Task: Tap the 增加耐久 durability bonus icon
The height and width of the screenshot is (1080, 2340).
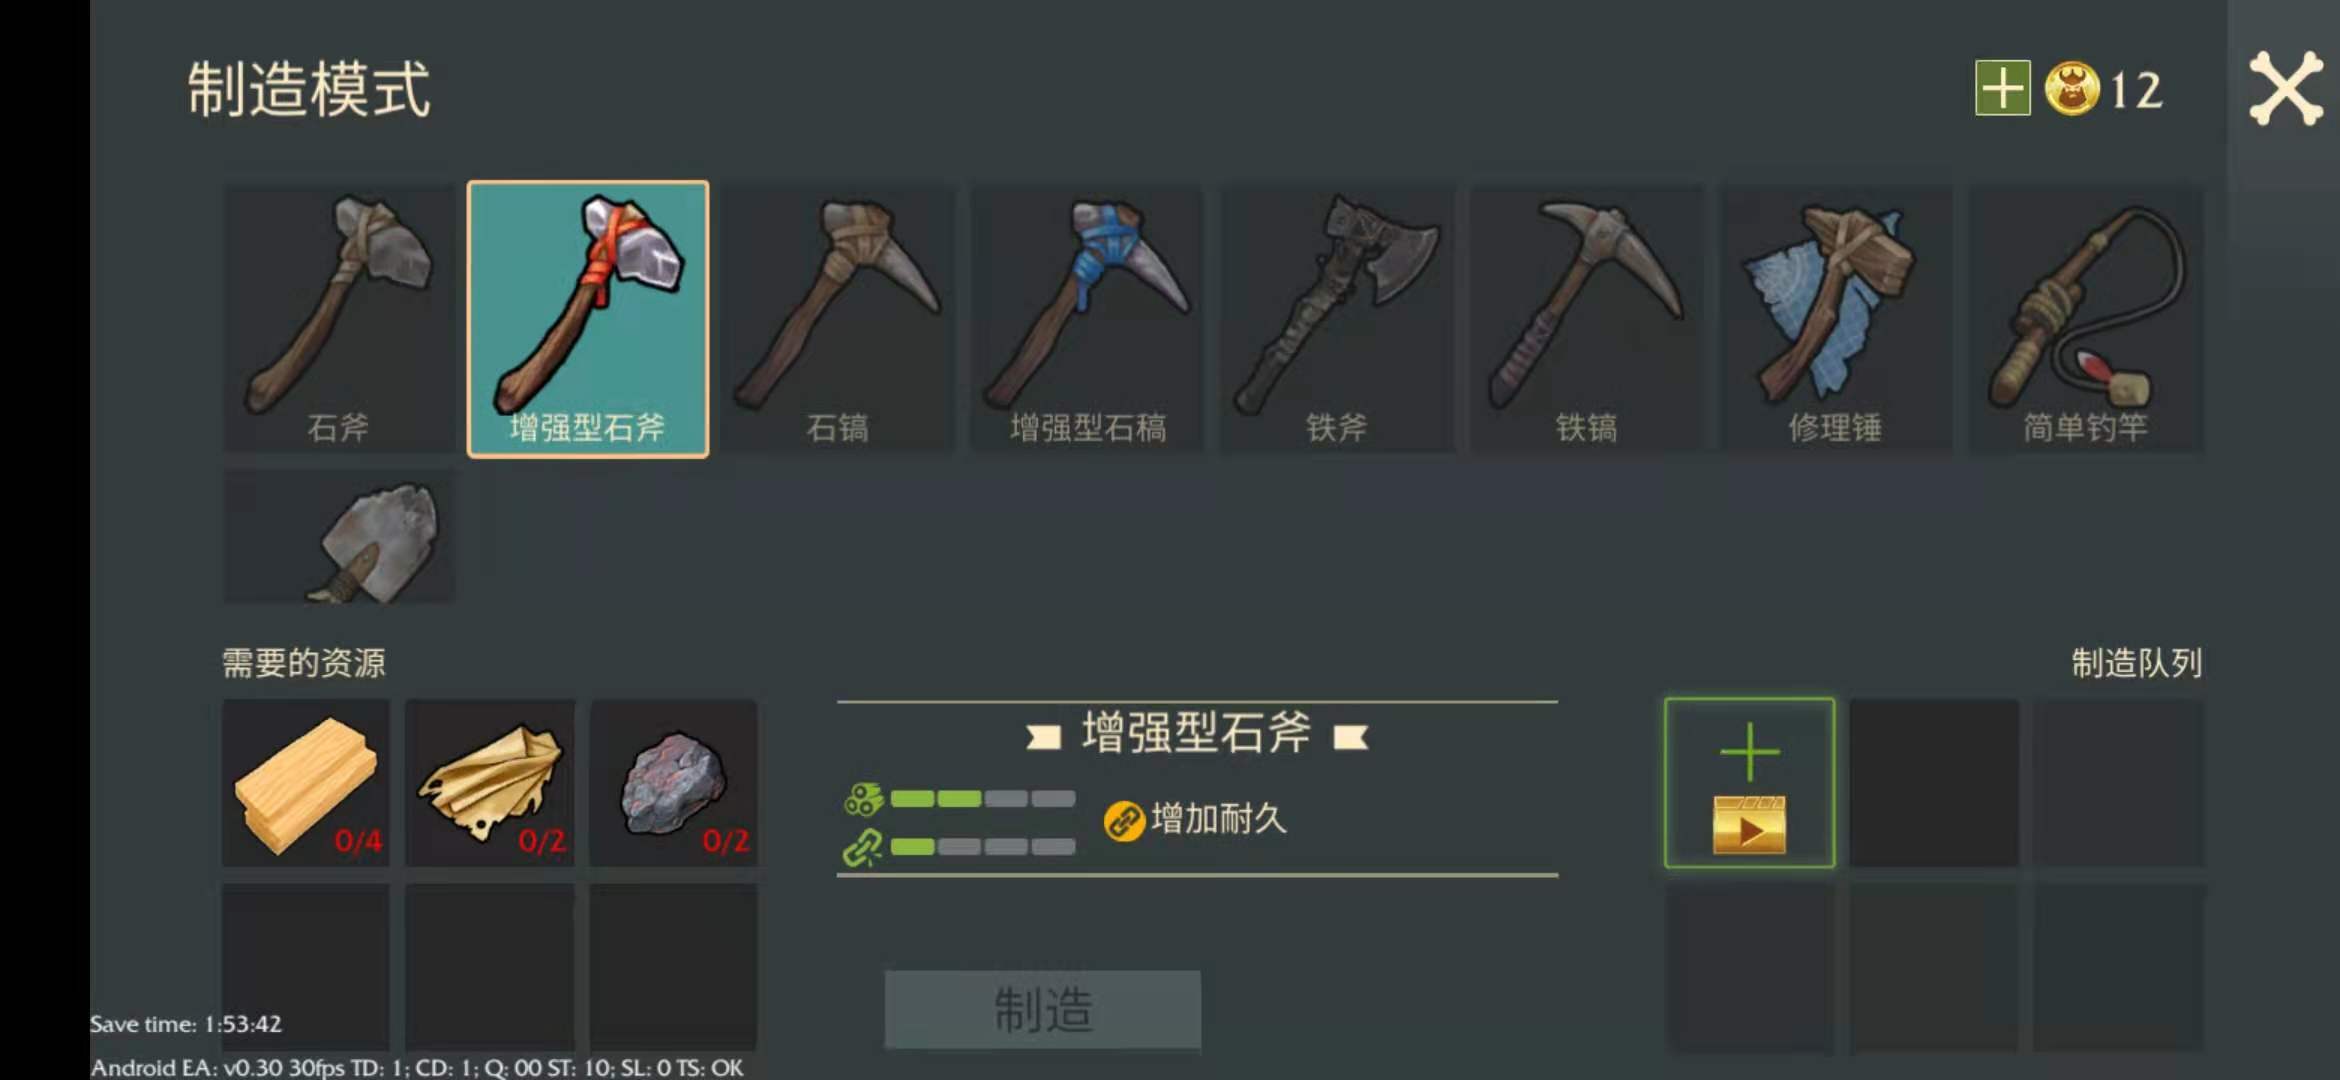Action: [x=1124, y=821]
